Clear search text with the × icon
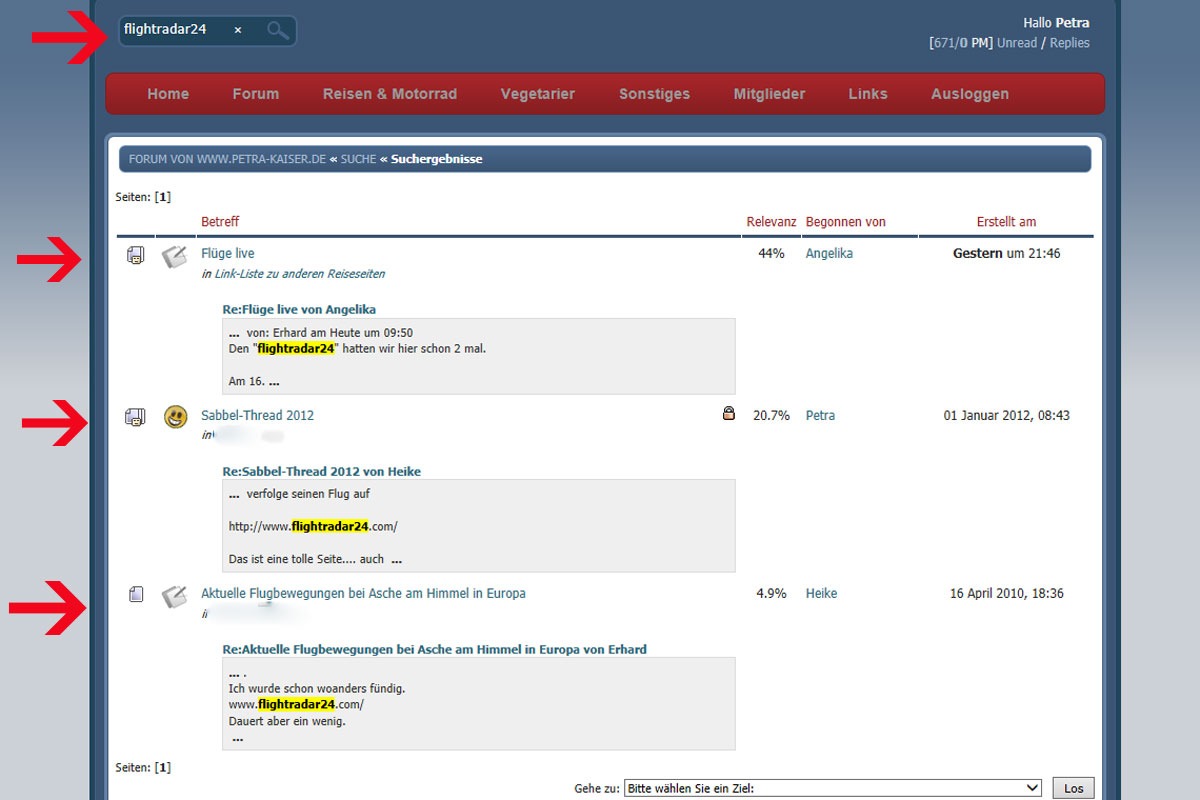 click(x=238, y=30)
